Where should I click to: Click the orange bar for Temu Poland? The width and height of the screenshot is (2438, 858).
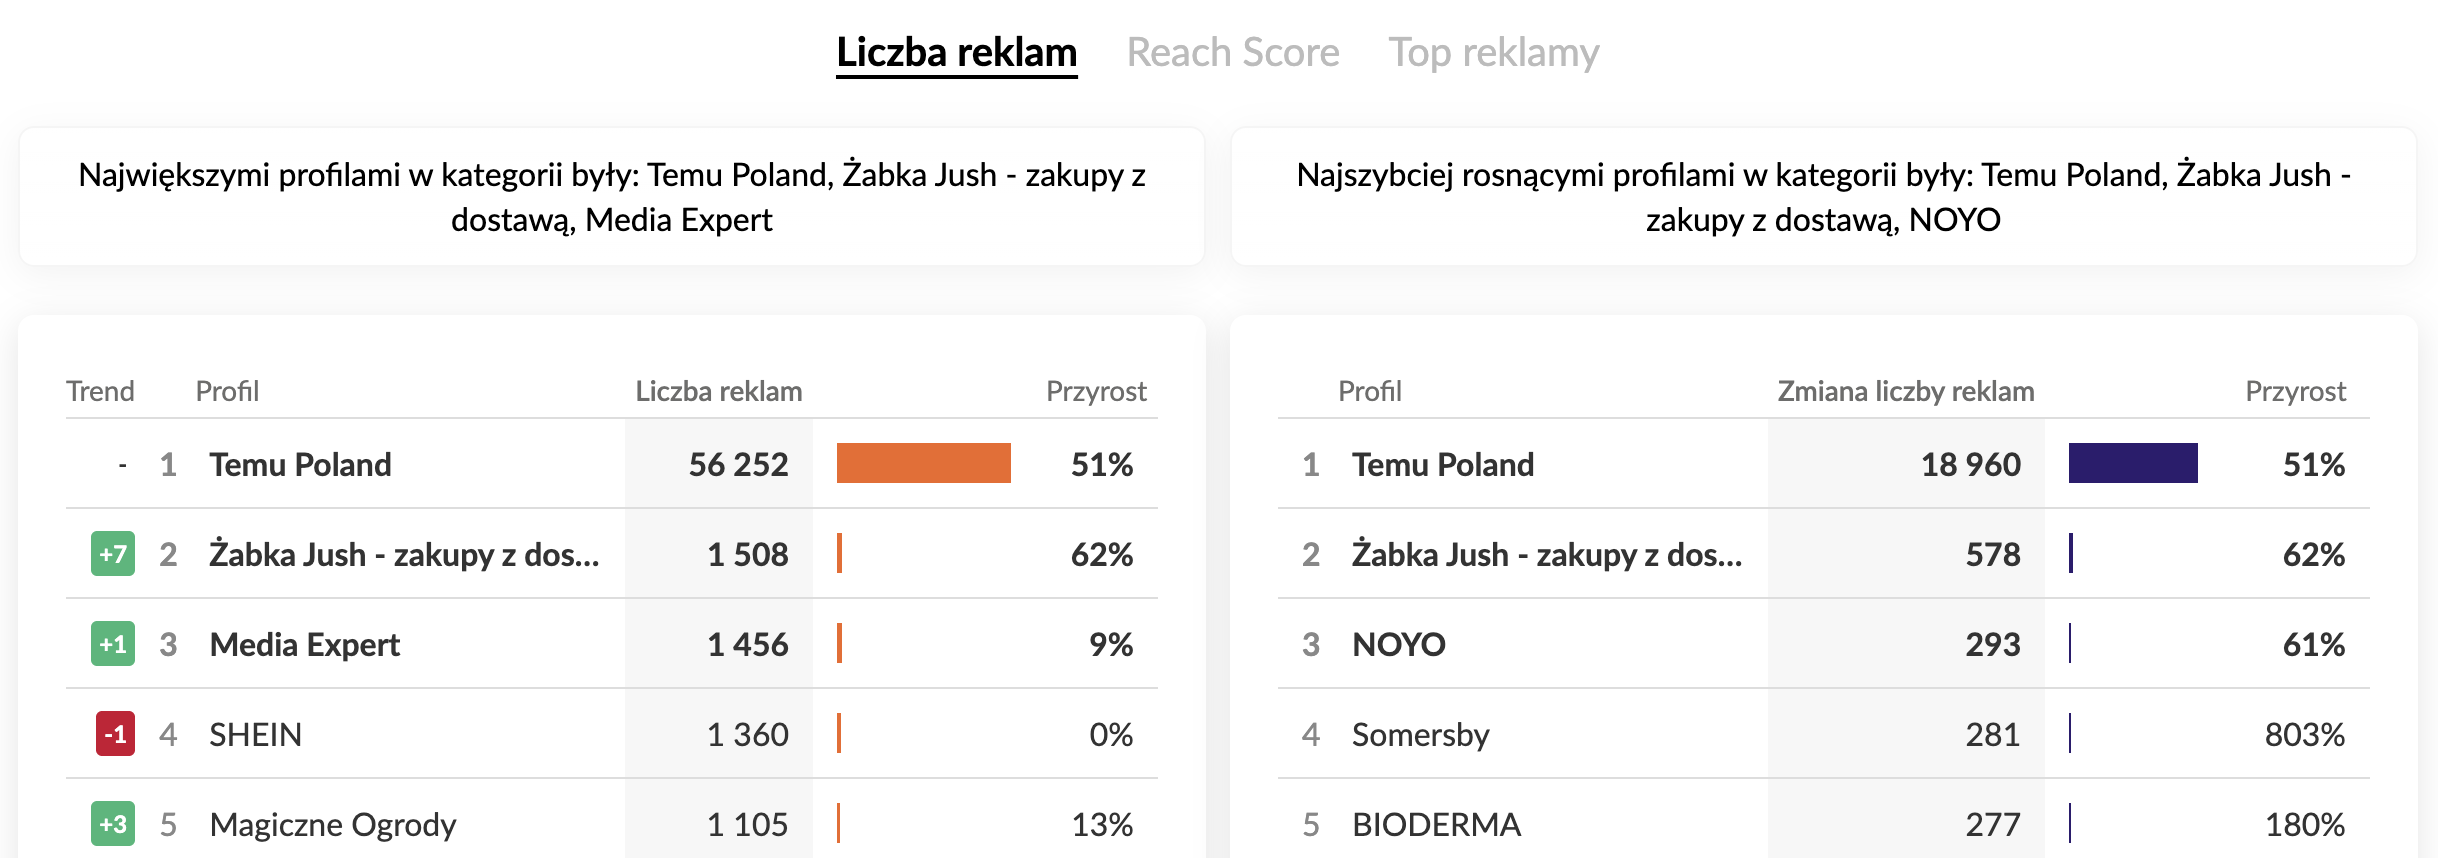923,463
